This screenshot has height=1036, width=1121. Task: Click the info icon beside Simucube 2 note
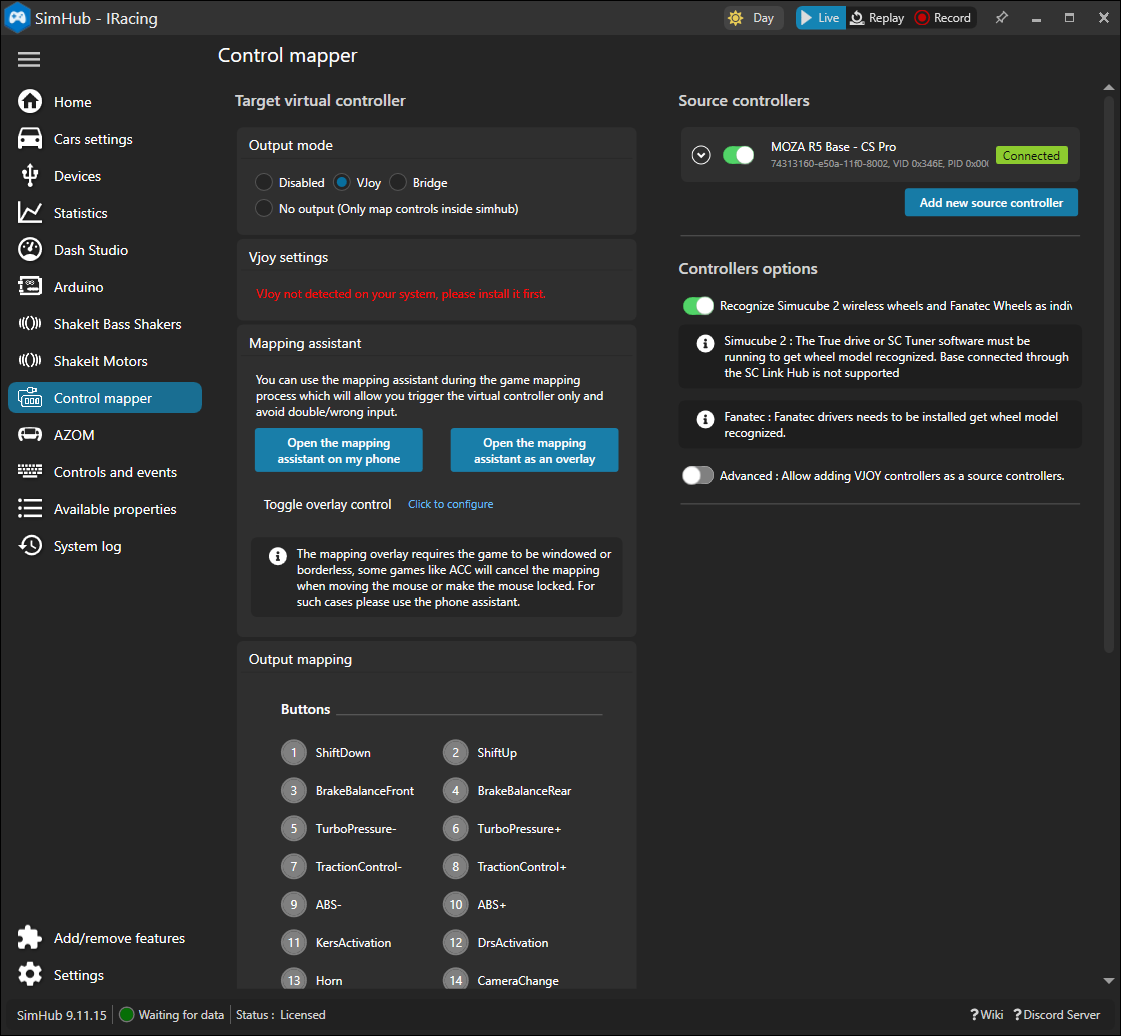[705, 343]
